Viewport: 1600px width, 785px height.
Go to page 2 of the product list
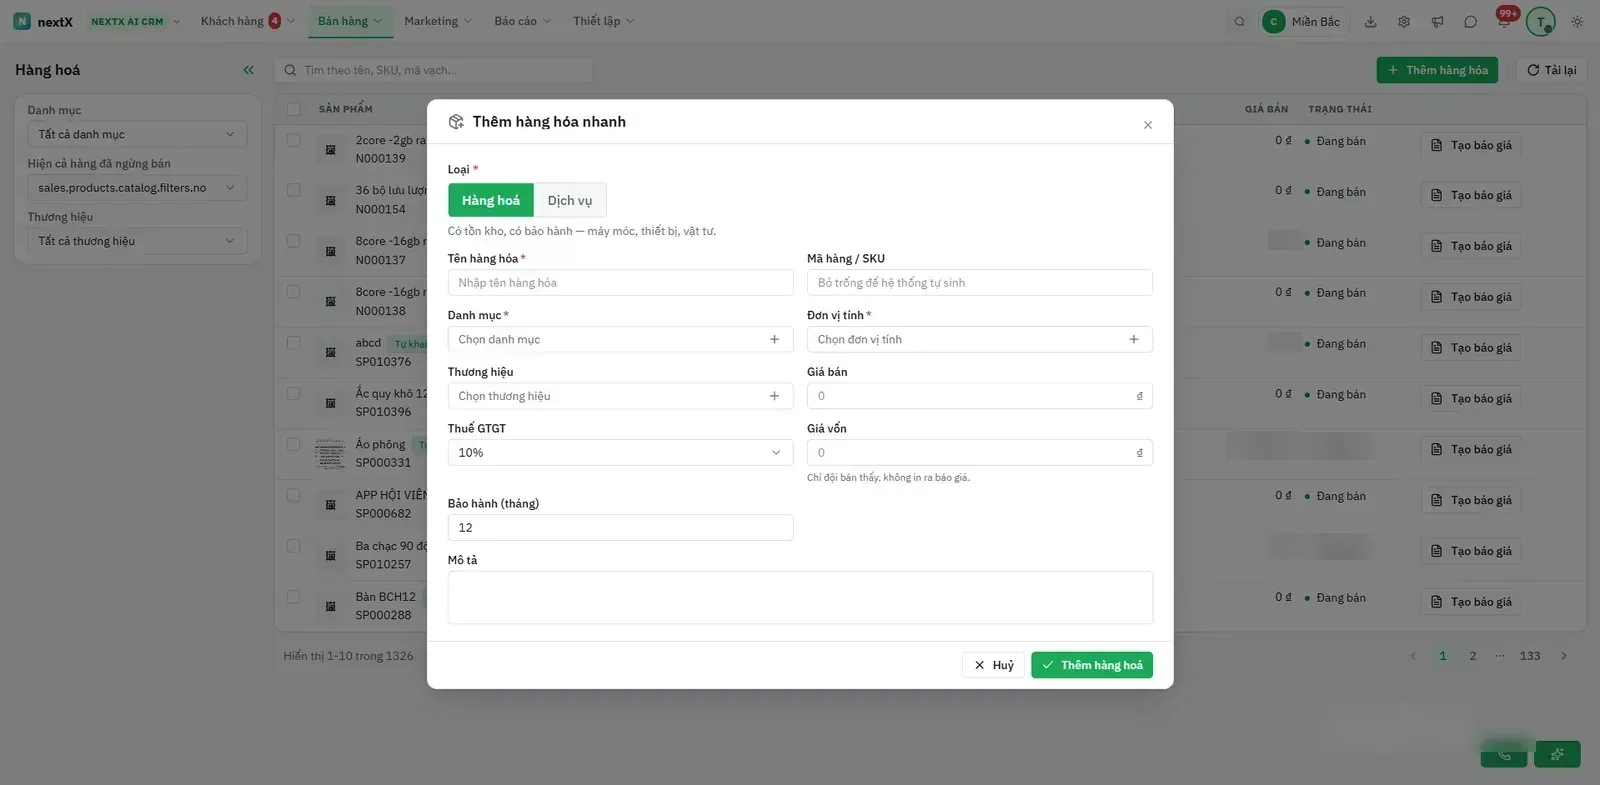tap(1472, 656)
